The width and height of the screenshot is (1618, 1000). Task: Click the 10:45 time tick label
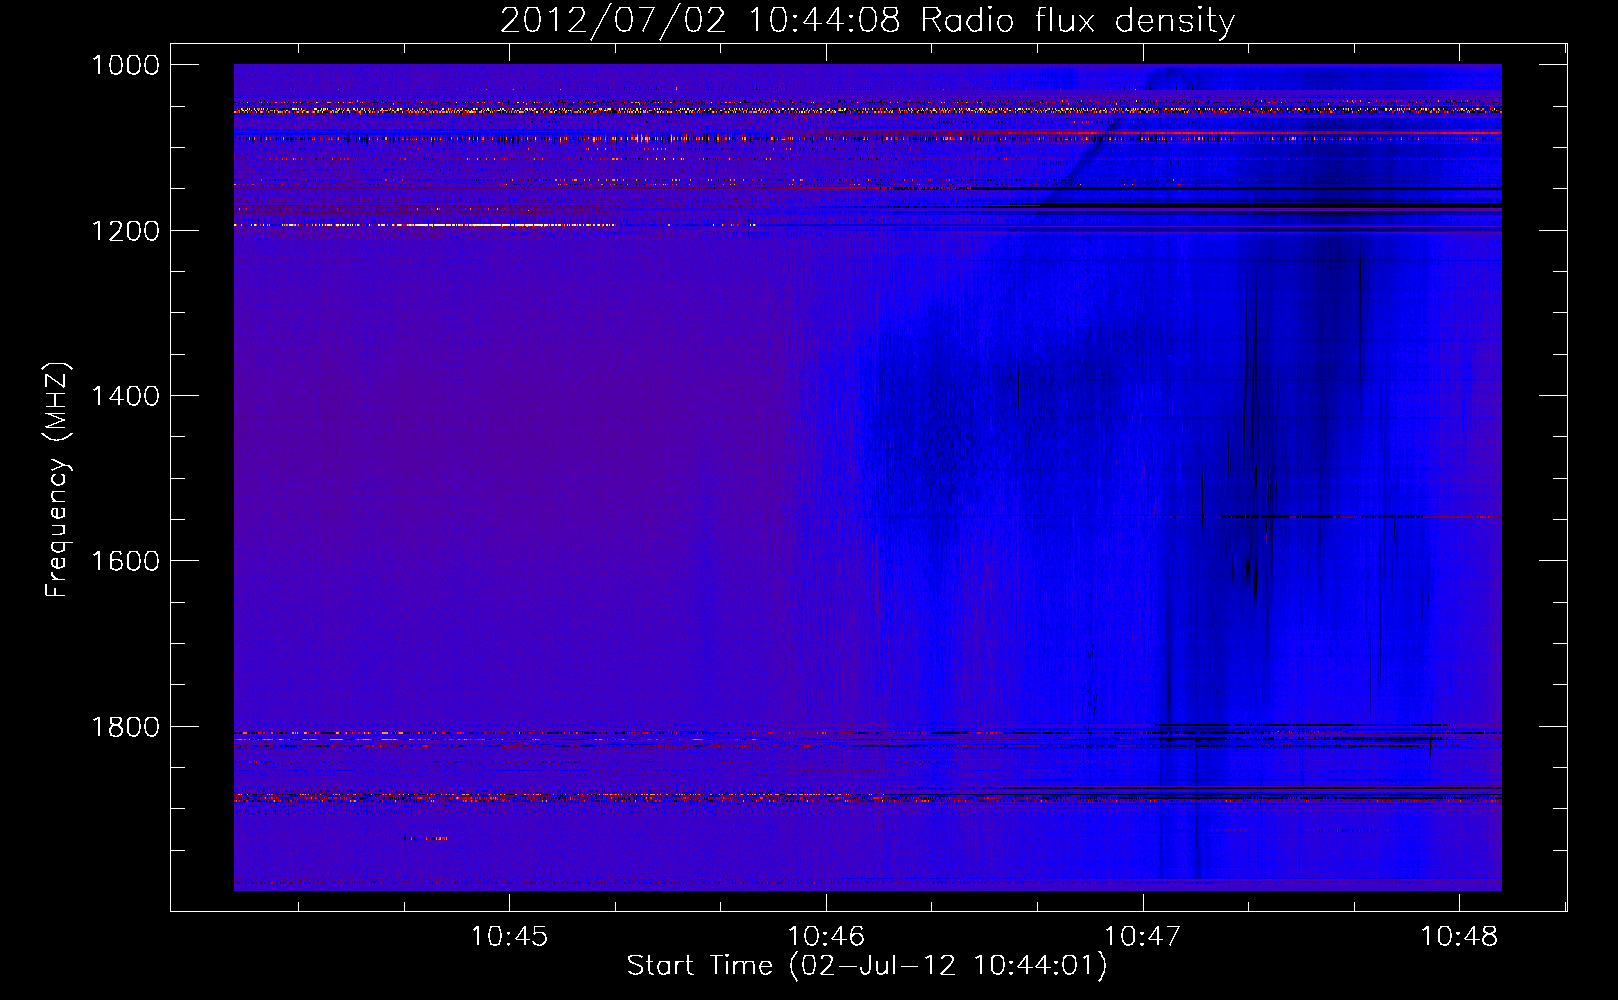(x=509, y=937)
